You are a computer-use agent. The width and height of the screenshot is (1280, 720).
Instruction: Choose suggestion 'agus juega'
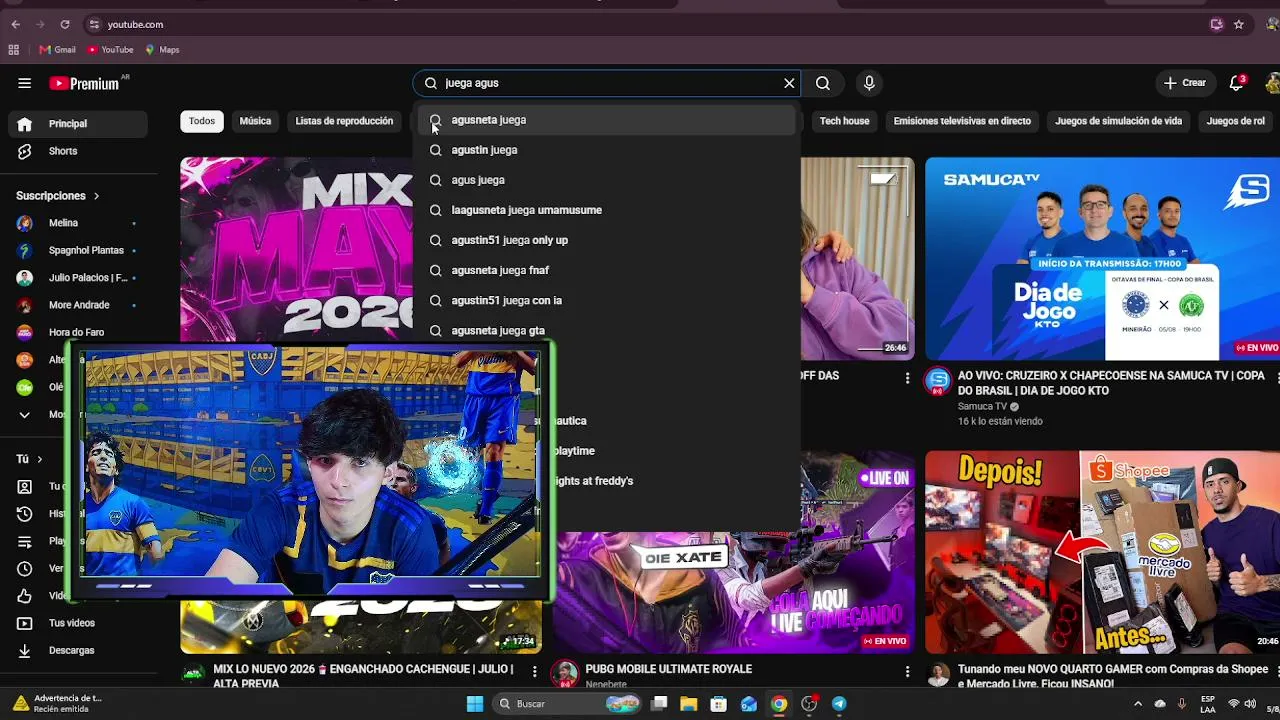pos(607,180)
